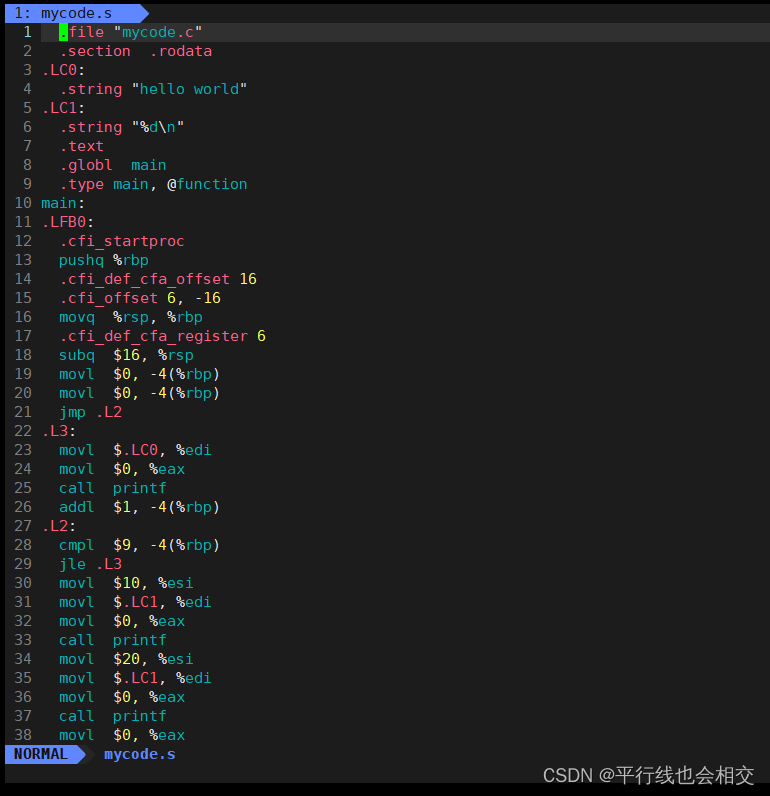Click 'movl $0, %eax' on line 38

click(x=122, y=735)
